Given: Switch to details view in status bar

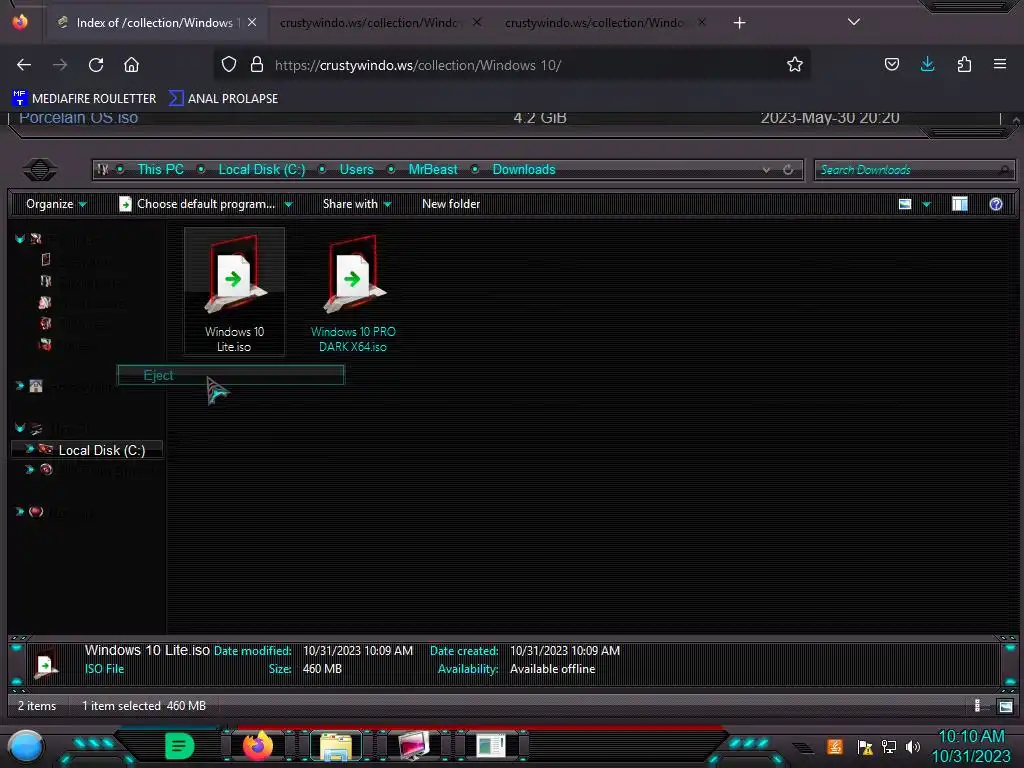Looking at the screenshot, I should point(977,705).
